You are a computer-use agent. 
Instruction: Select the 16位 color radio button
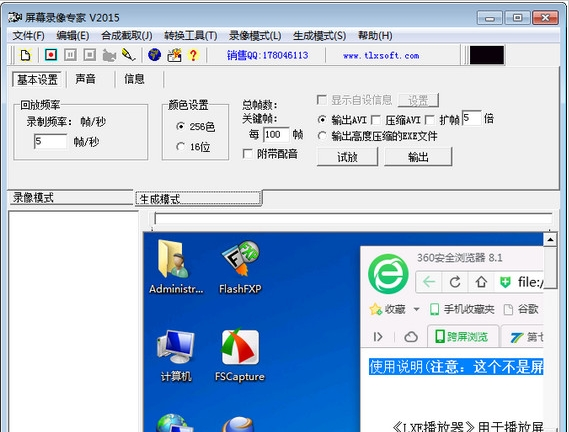point(180,147)
